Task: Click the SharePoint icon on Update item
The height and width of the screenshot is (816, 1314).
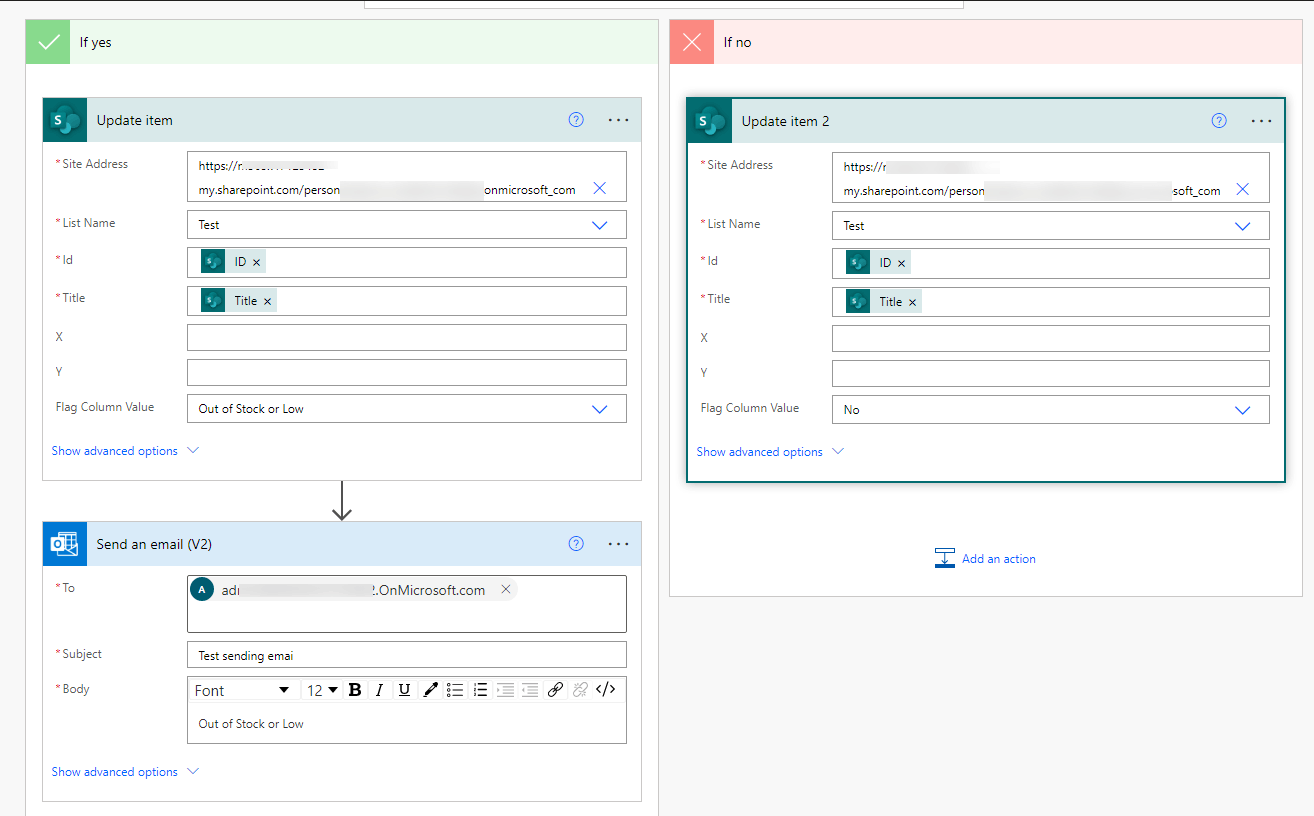Action: click(64, 119)
